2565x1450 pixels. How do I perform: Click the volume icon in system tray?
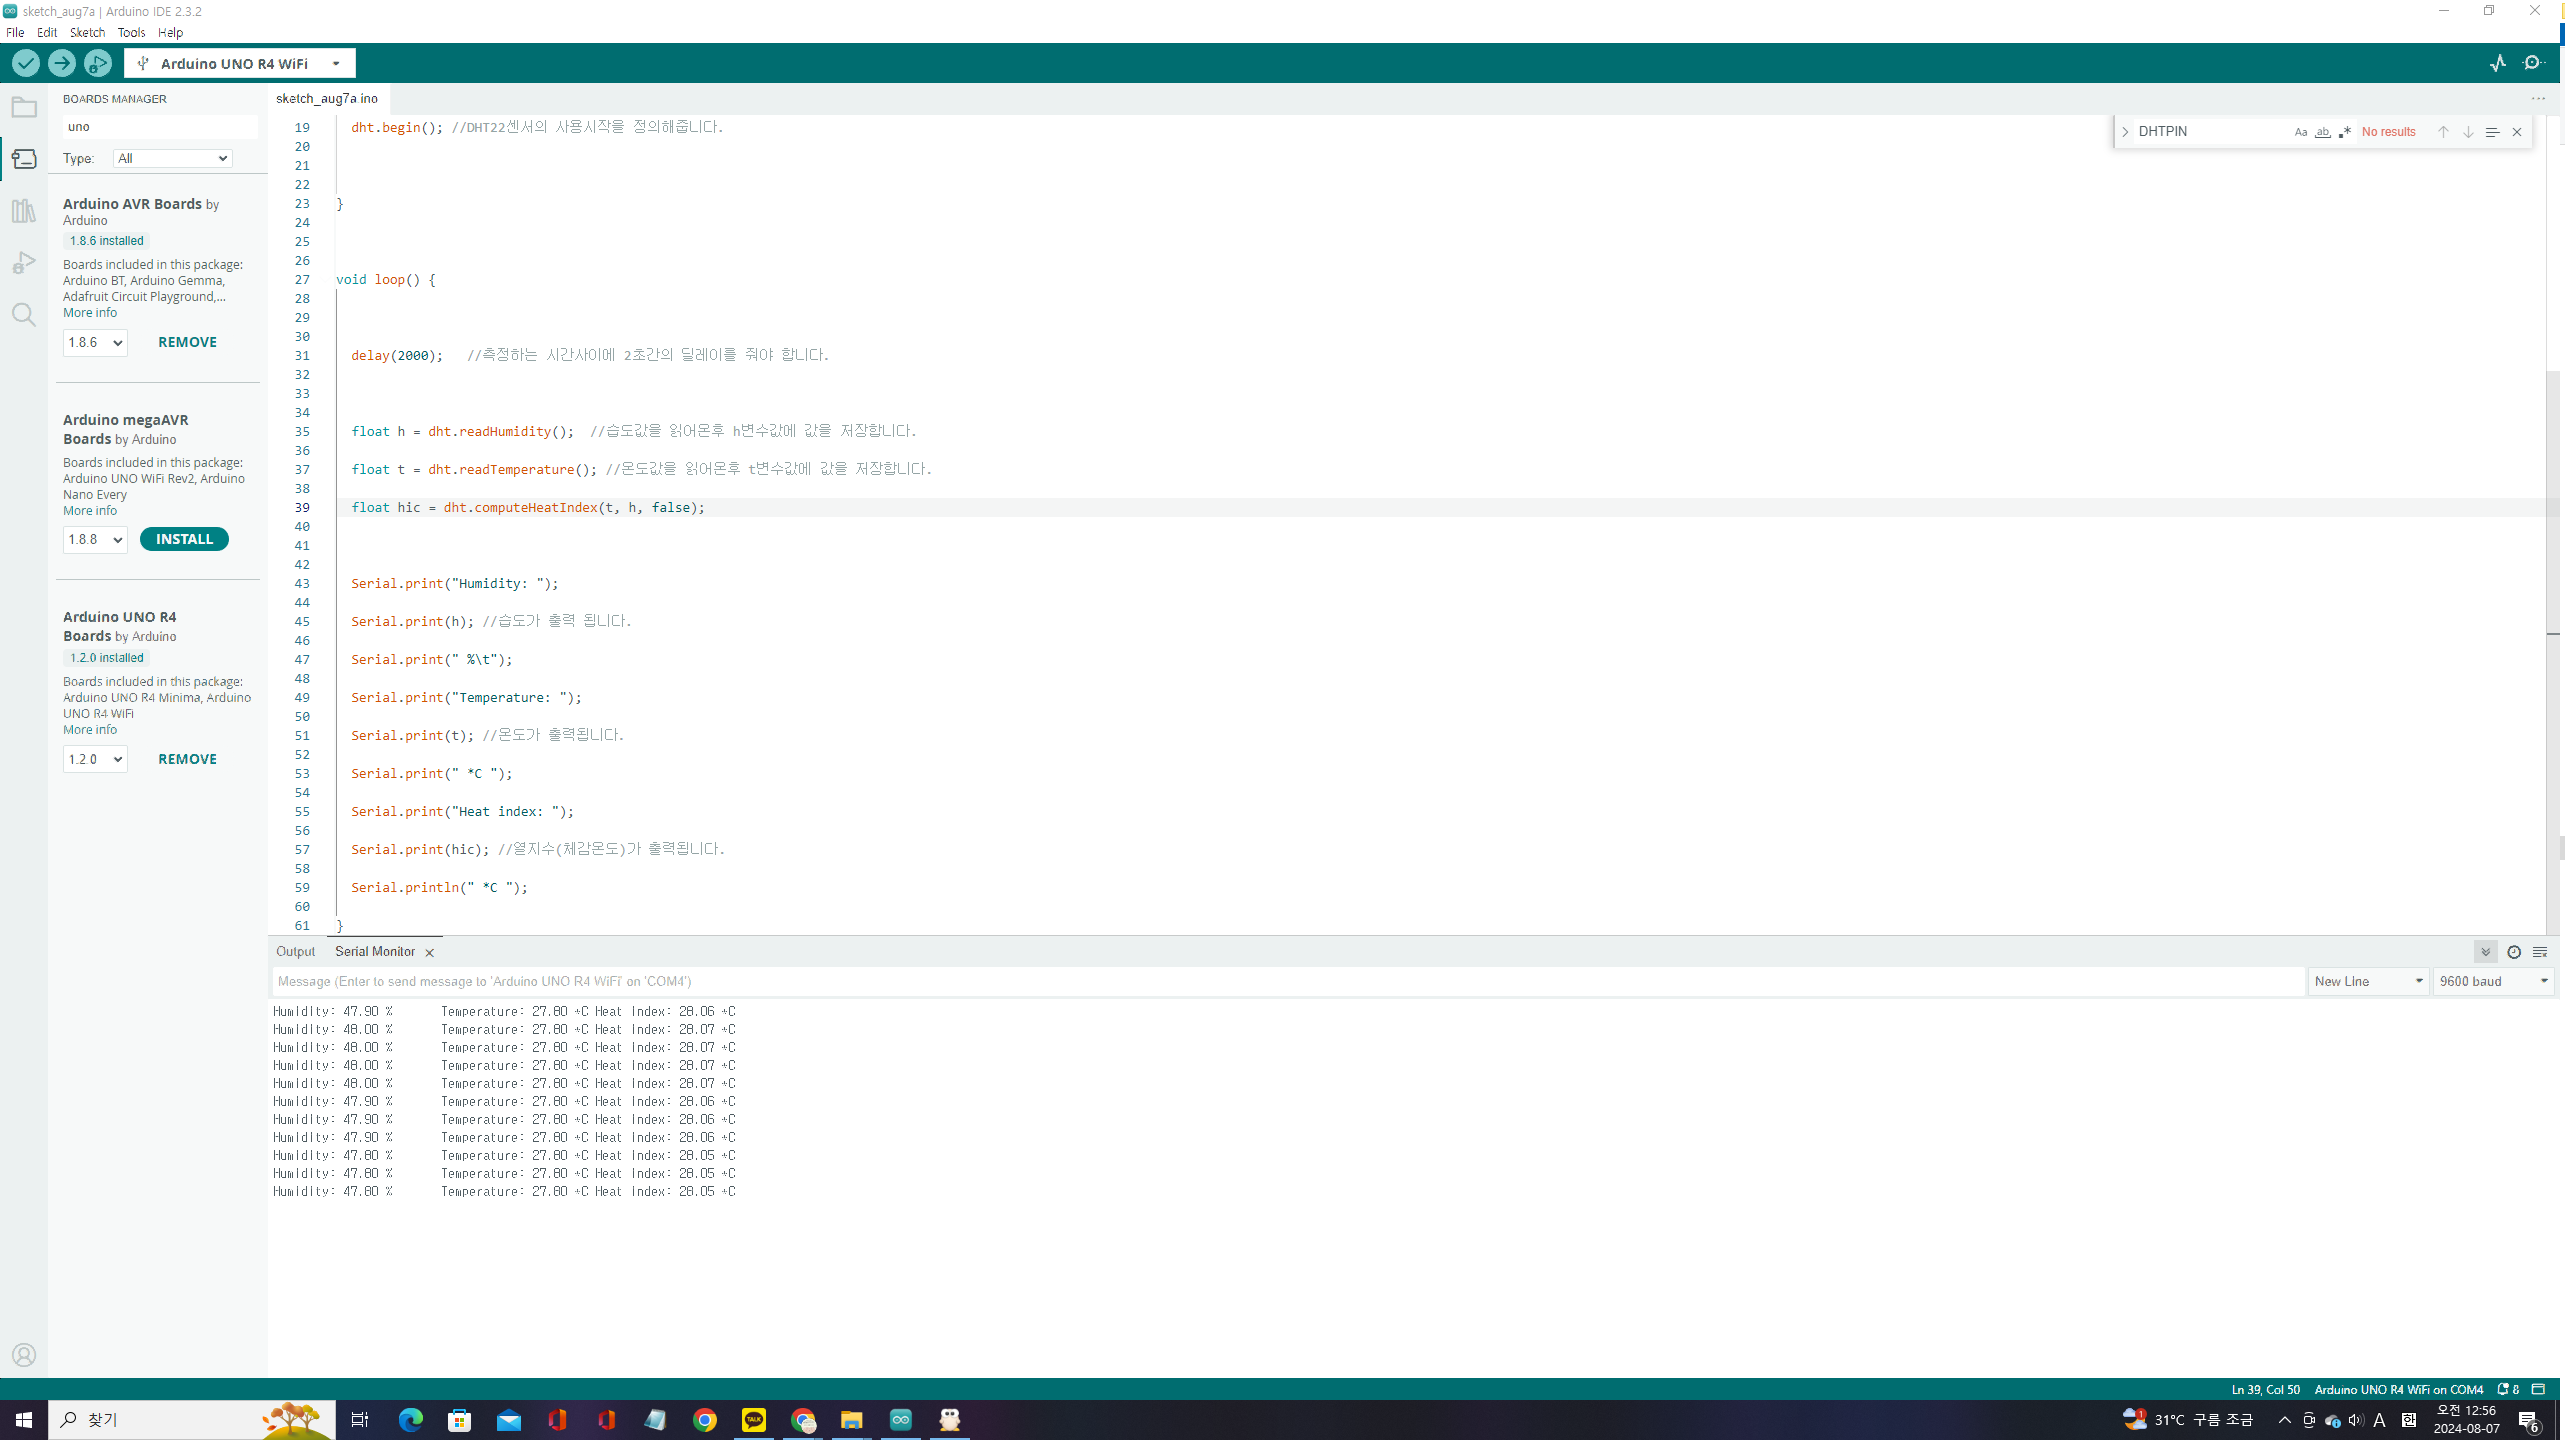[x=2356, y=1420]
